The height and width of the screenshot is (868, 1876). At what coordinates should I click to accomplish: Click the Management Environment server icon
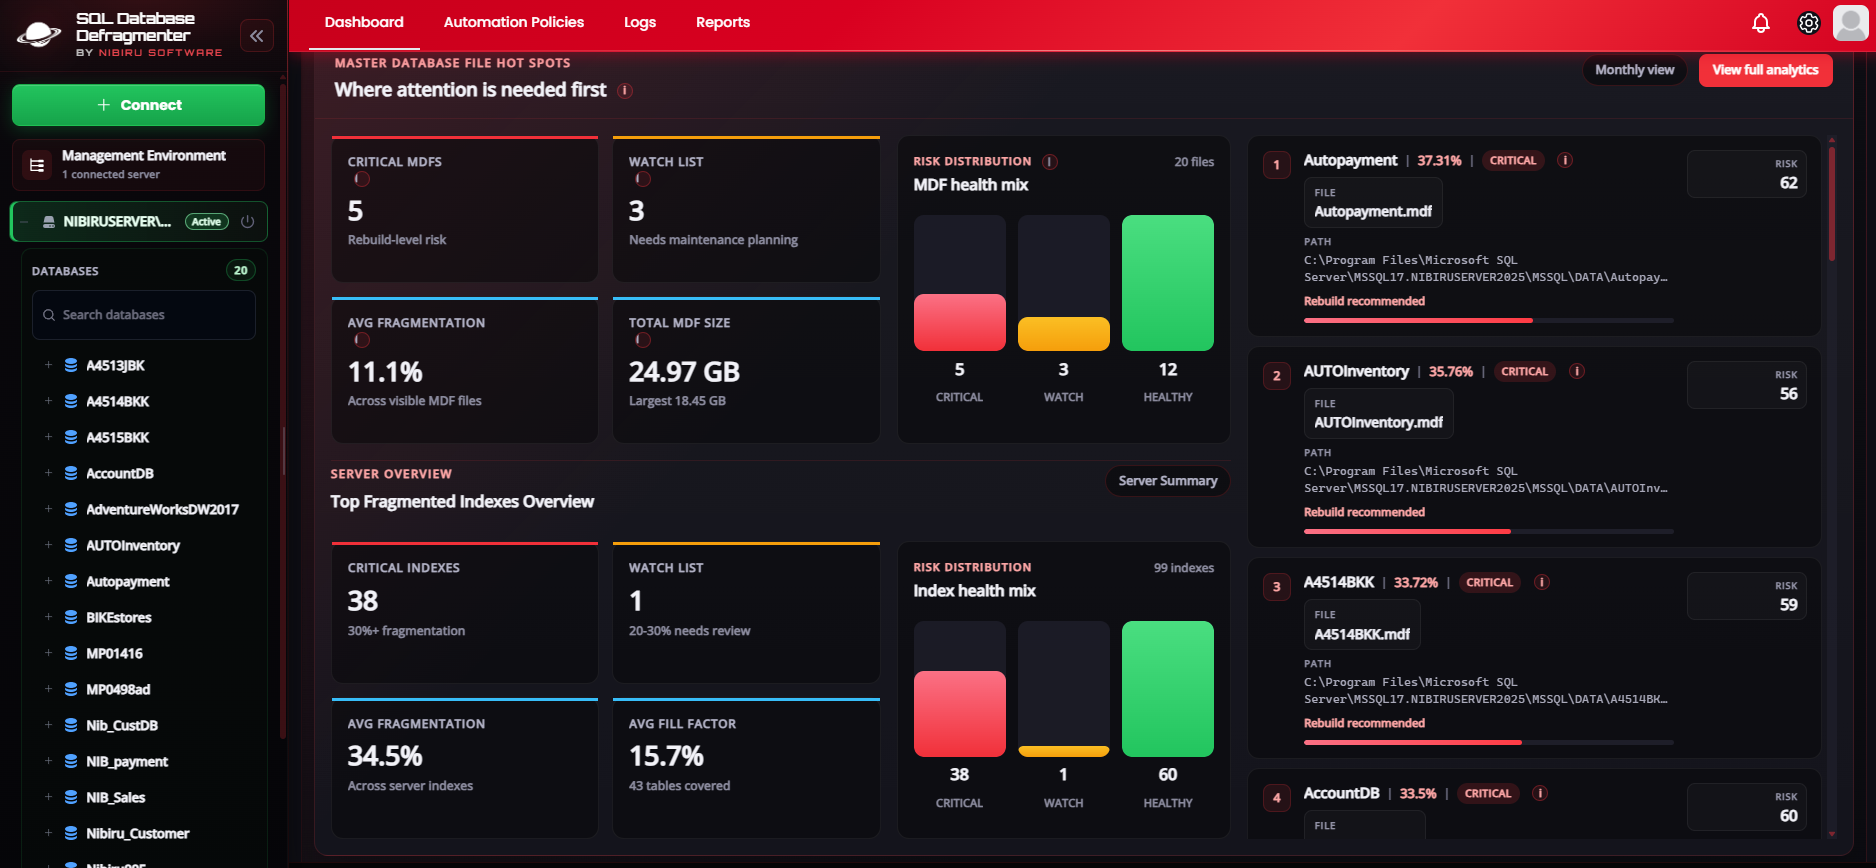[37, 165]
